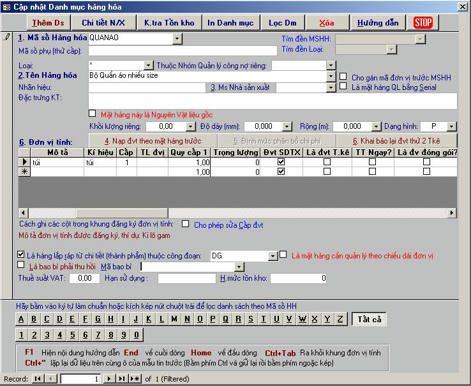
Task: Go to last record navigation arrow
Action: click(121, 379)
